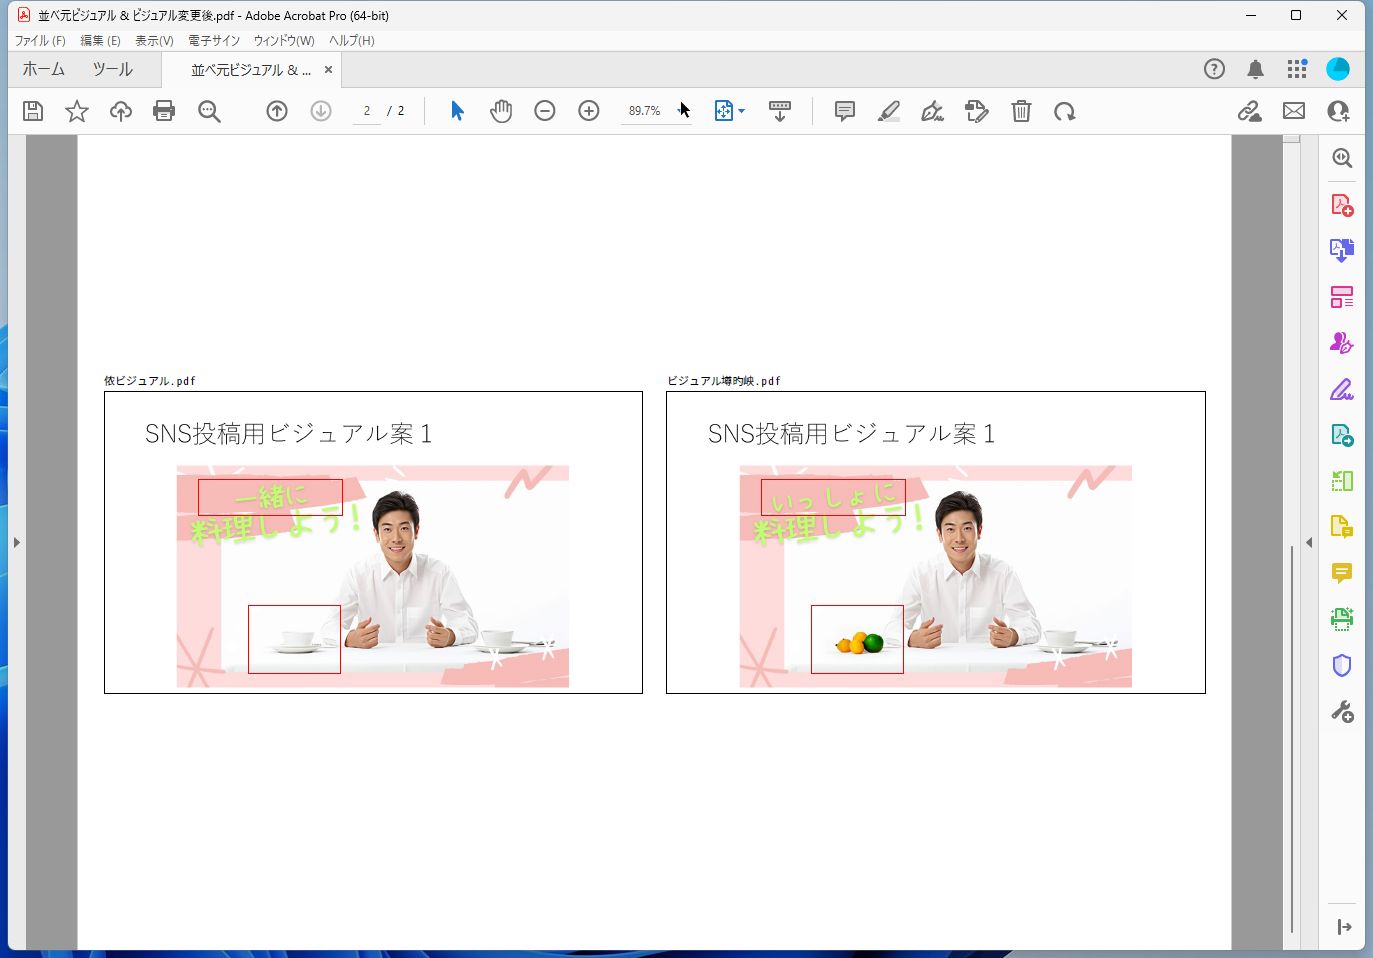Switch to the ホーム tab
This screenshot has height=958, width=1373.
pos(43,69)
